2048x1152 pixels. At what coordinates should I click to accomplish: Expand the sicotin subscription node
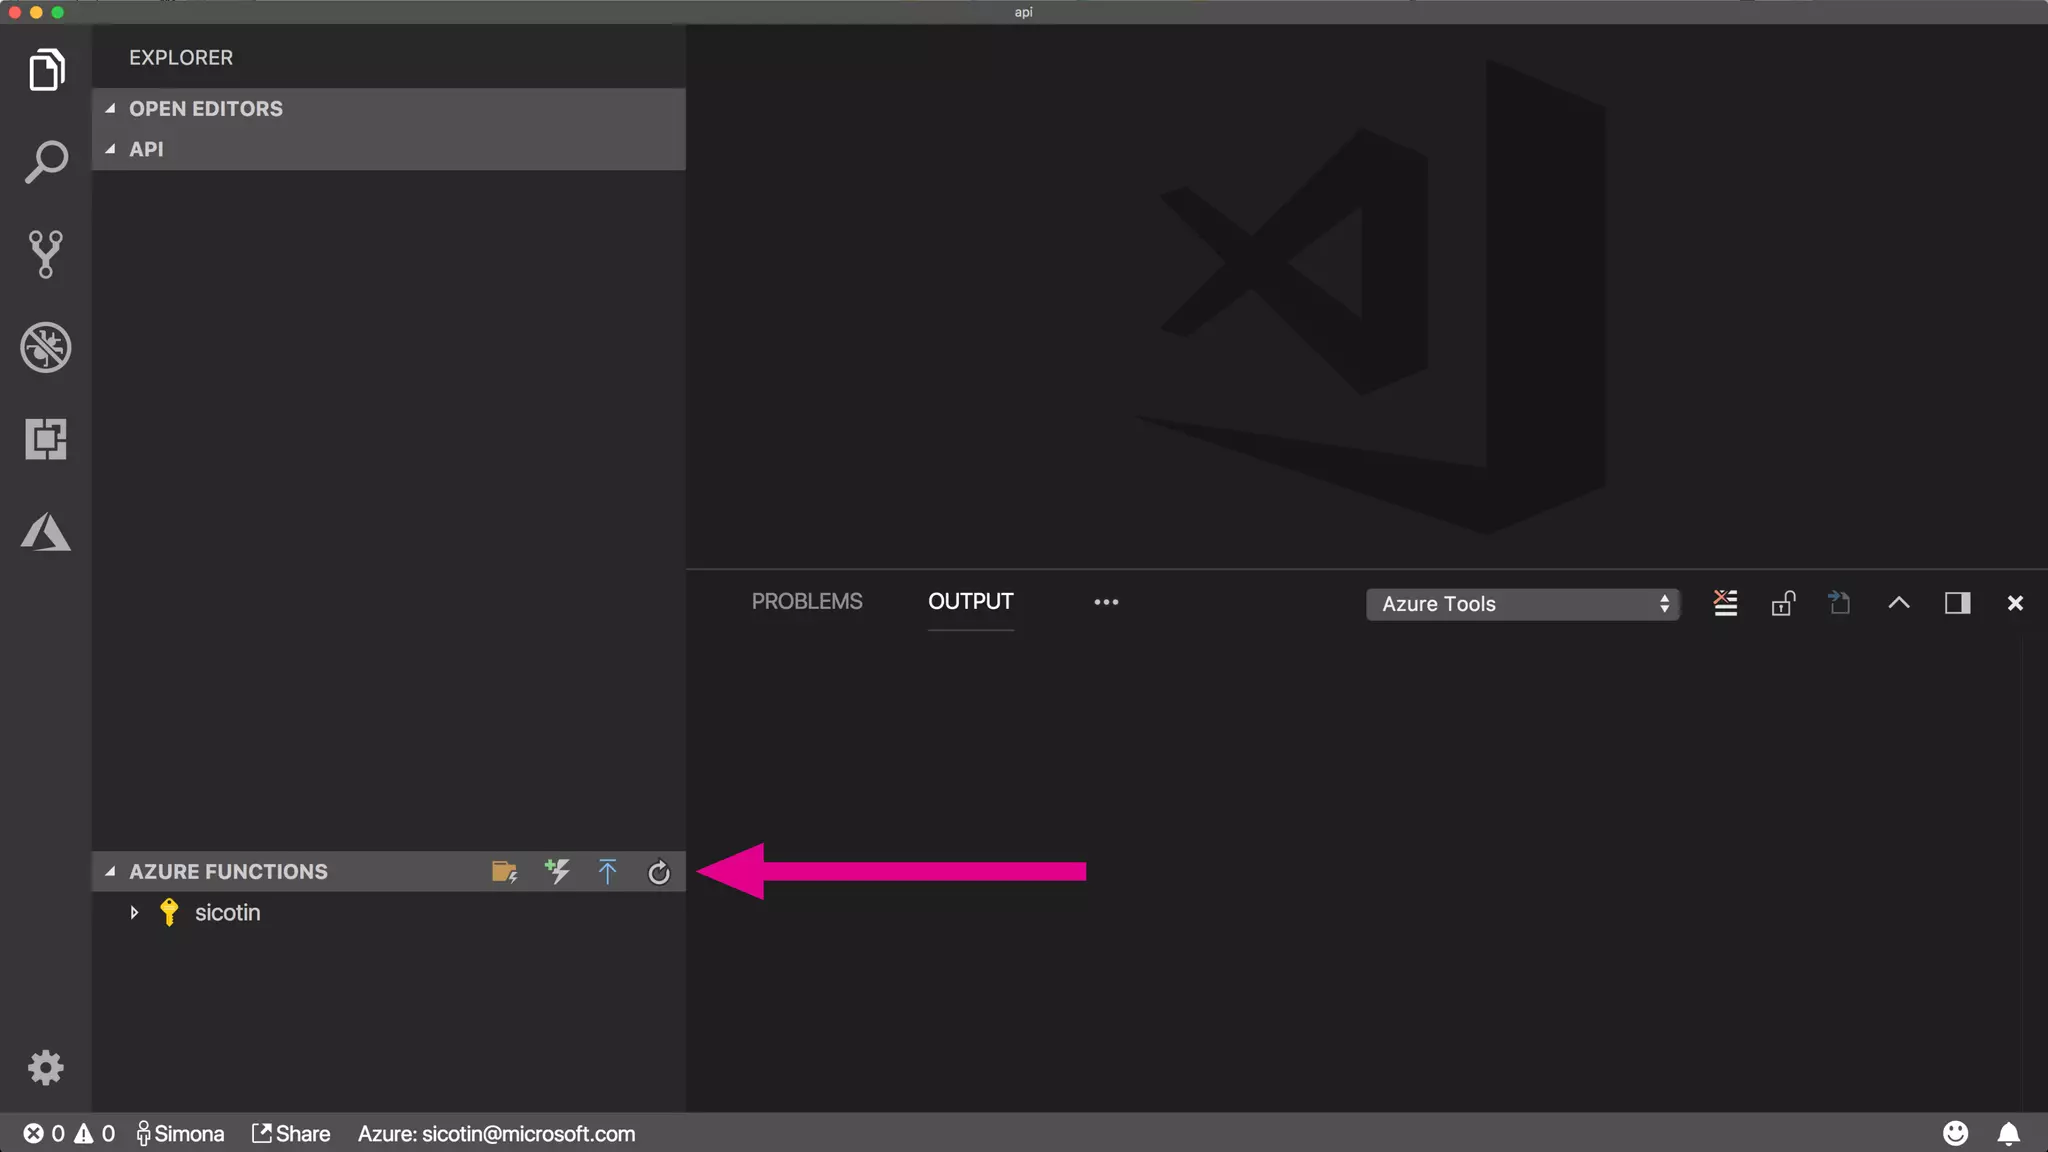click(134, 912)
